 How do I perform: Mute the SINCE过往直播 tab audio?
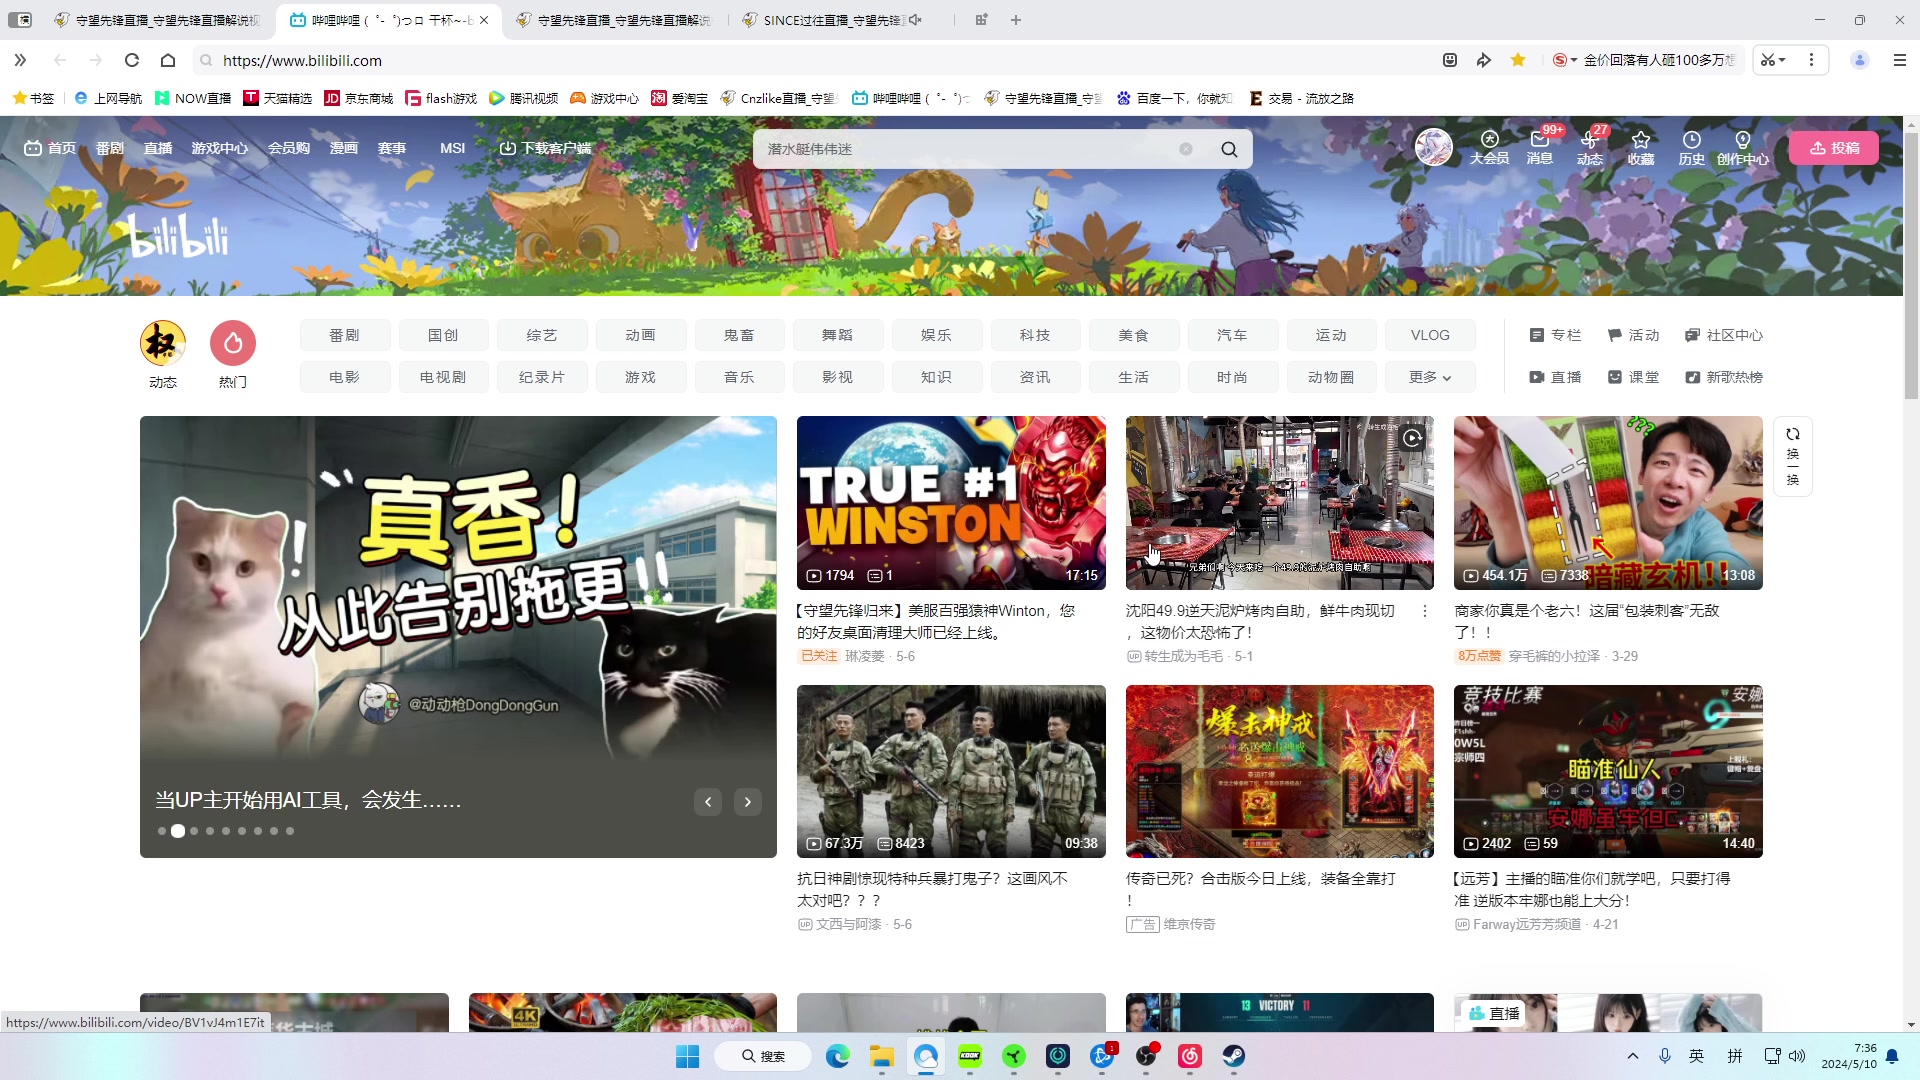click(915, 20)
